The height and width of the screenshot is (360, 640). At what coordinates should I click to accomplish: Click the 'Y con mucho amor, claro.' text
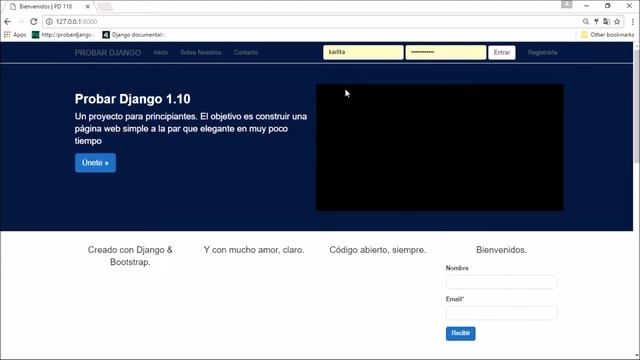(254, 250)
